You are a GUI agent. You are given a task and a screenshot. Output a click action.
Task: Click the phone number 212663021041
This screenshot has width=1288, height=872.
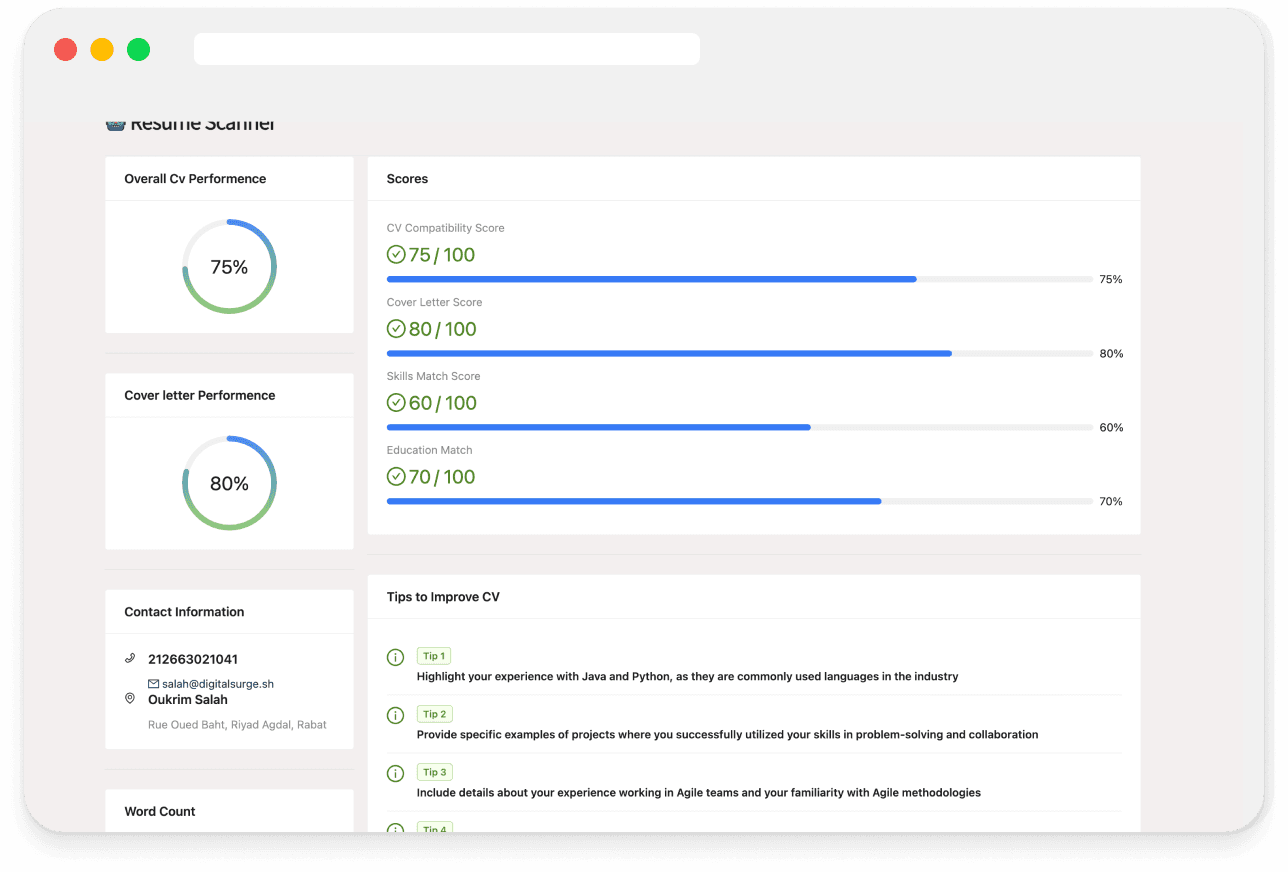193,659
